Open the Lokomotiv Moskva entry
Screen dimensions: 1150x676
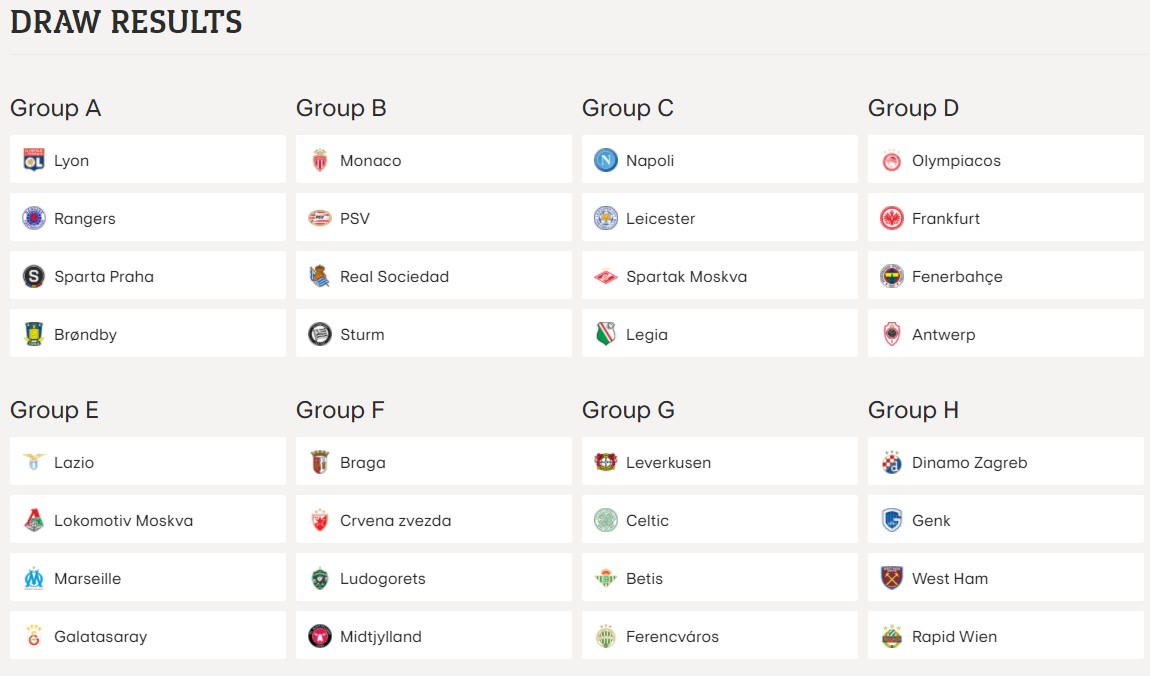coord(147,520)
